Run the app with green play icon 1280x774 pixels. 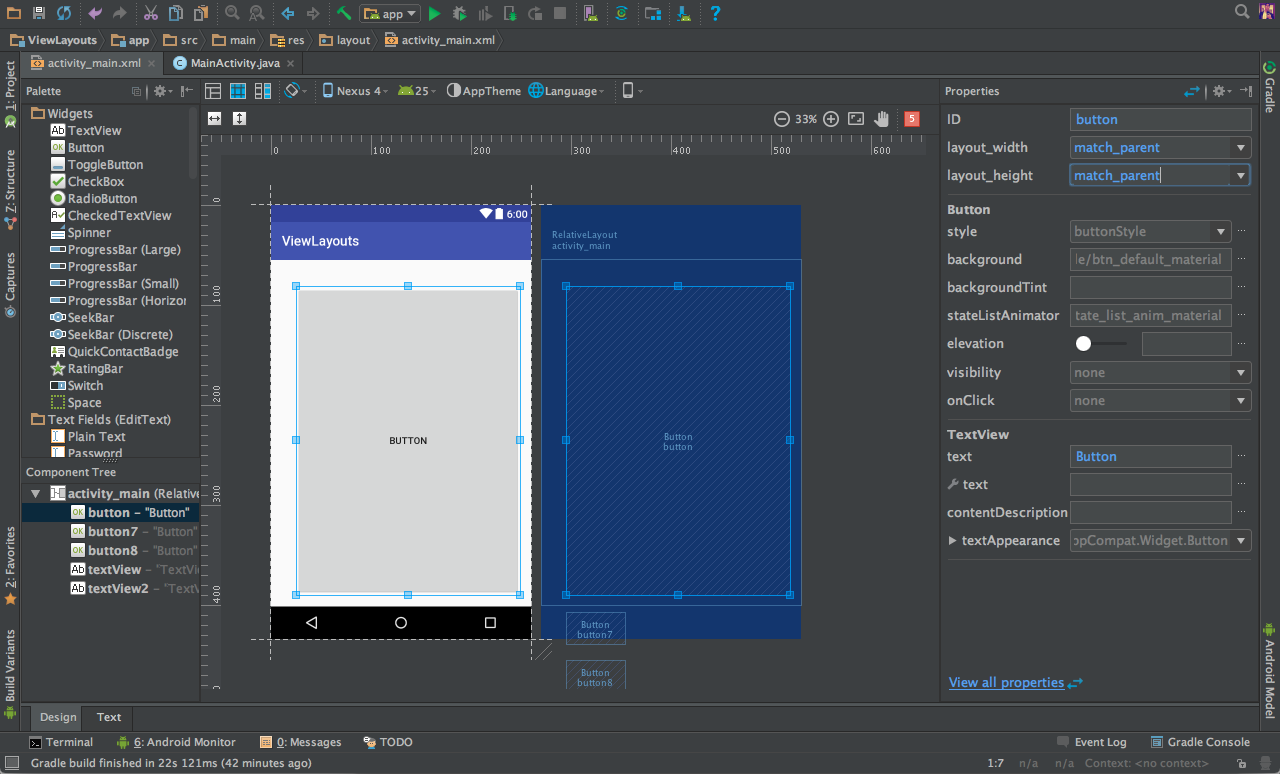(434, 13)
